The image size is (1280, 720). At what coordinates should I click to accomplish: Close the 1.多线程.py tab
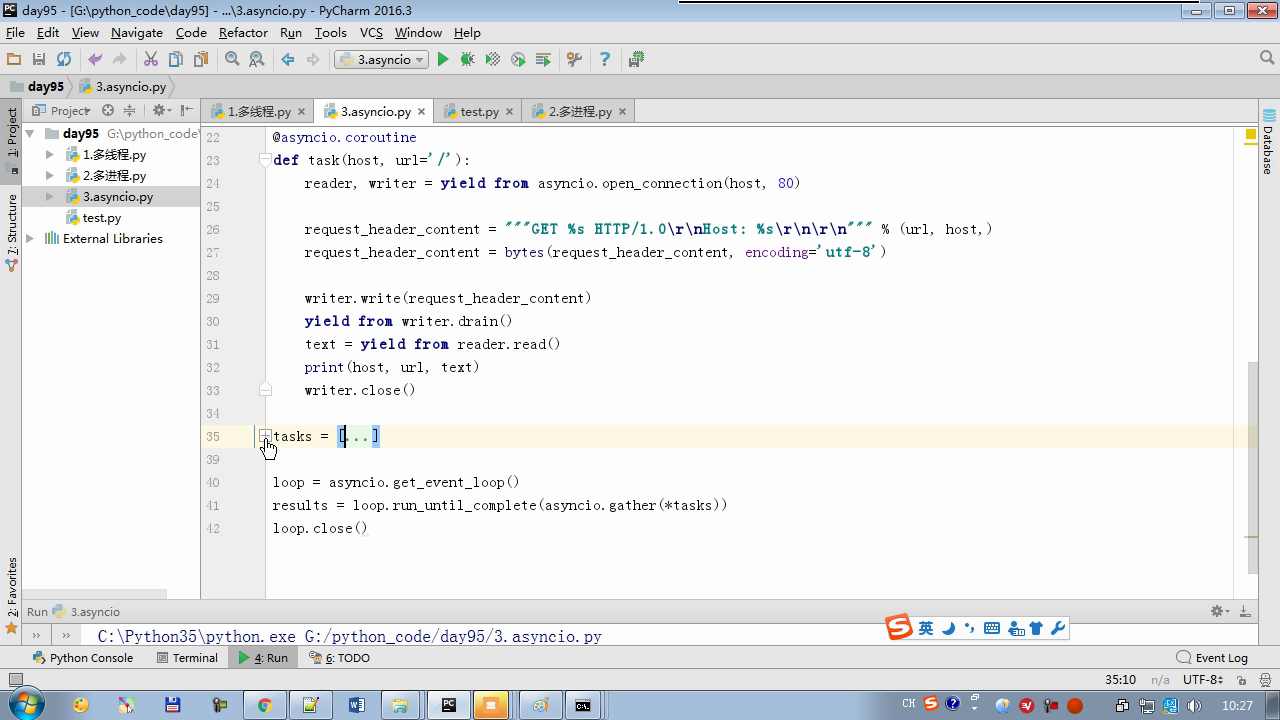coord(302,112)
